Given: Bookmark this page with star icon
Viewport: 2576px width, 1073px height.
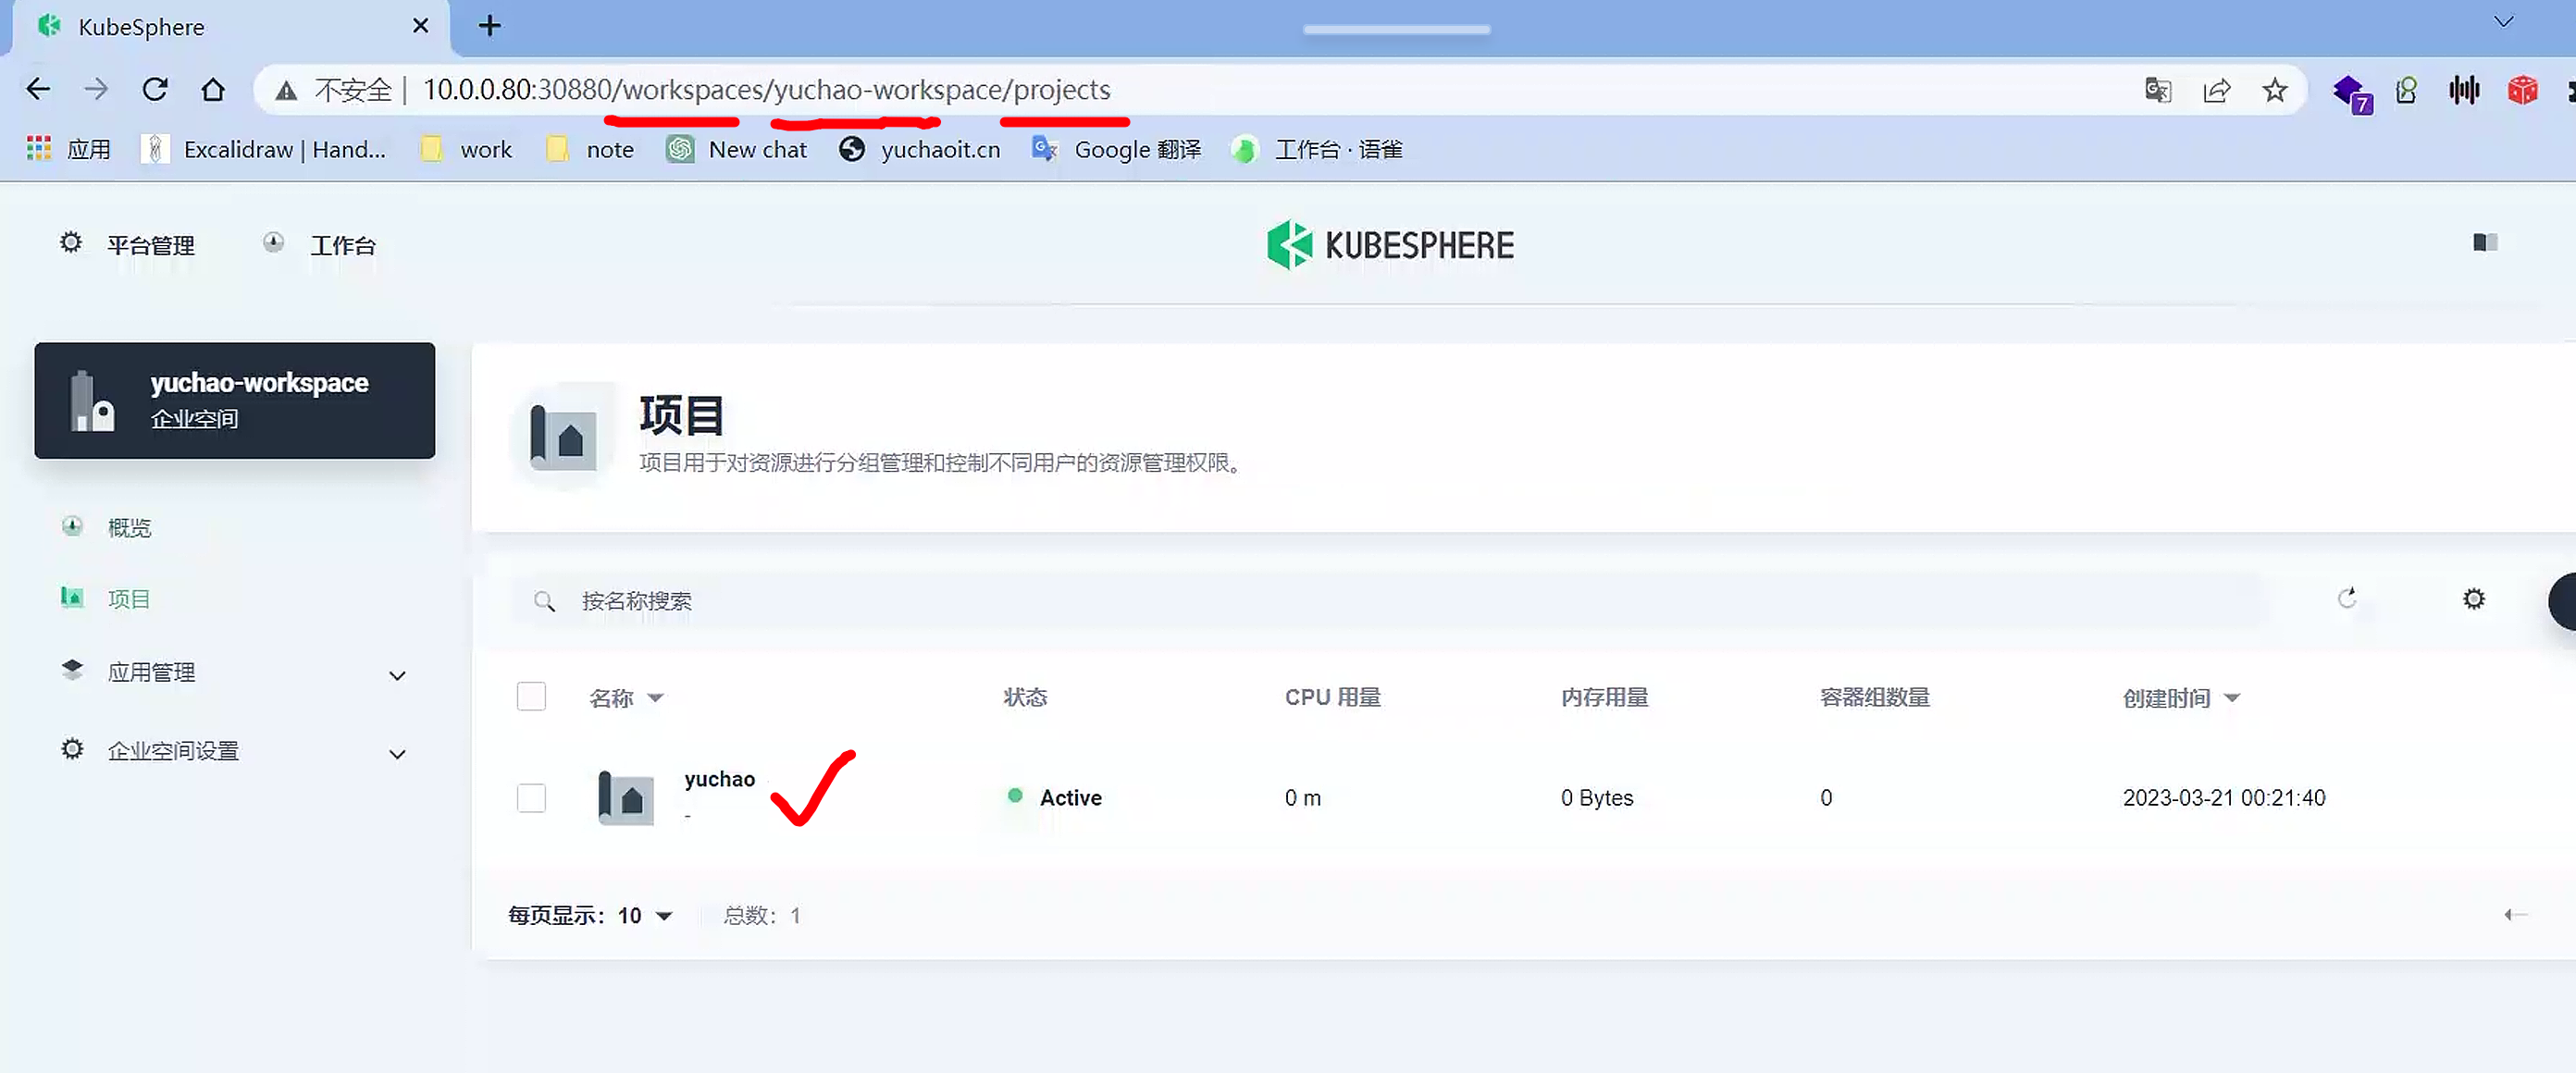Looking at the screenshot, I should (2275, 90).
